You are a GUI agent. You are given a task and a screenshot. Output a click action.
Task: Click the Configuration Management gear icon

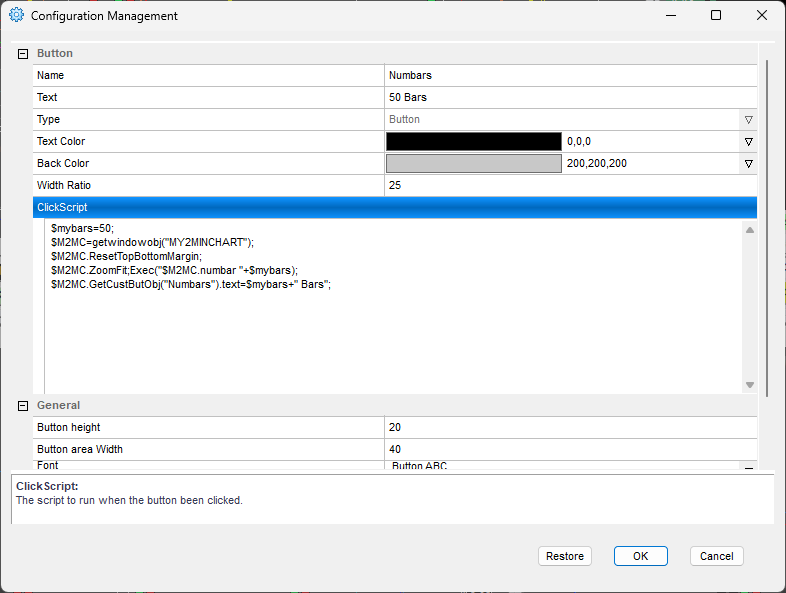pos(17,15)
